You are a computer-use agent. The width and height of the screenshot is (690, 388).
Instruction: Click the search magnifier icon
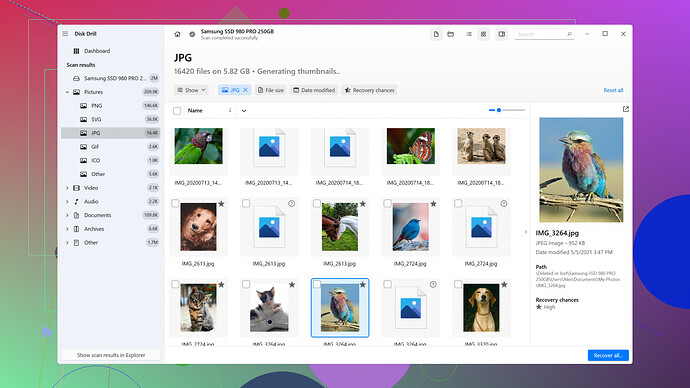click(x=569, y=34)
